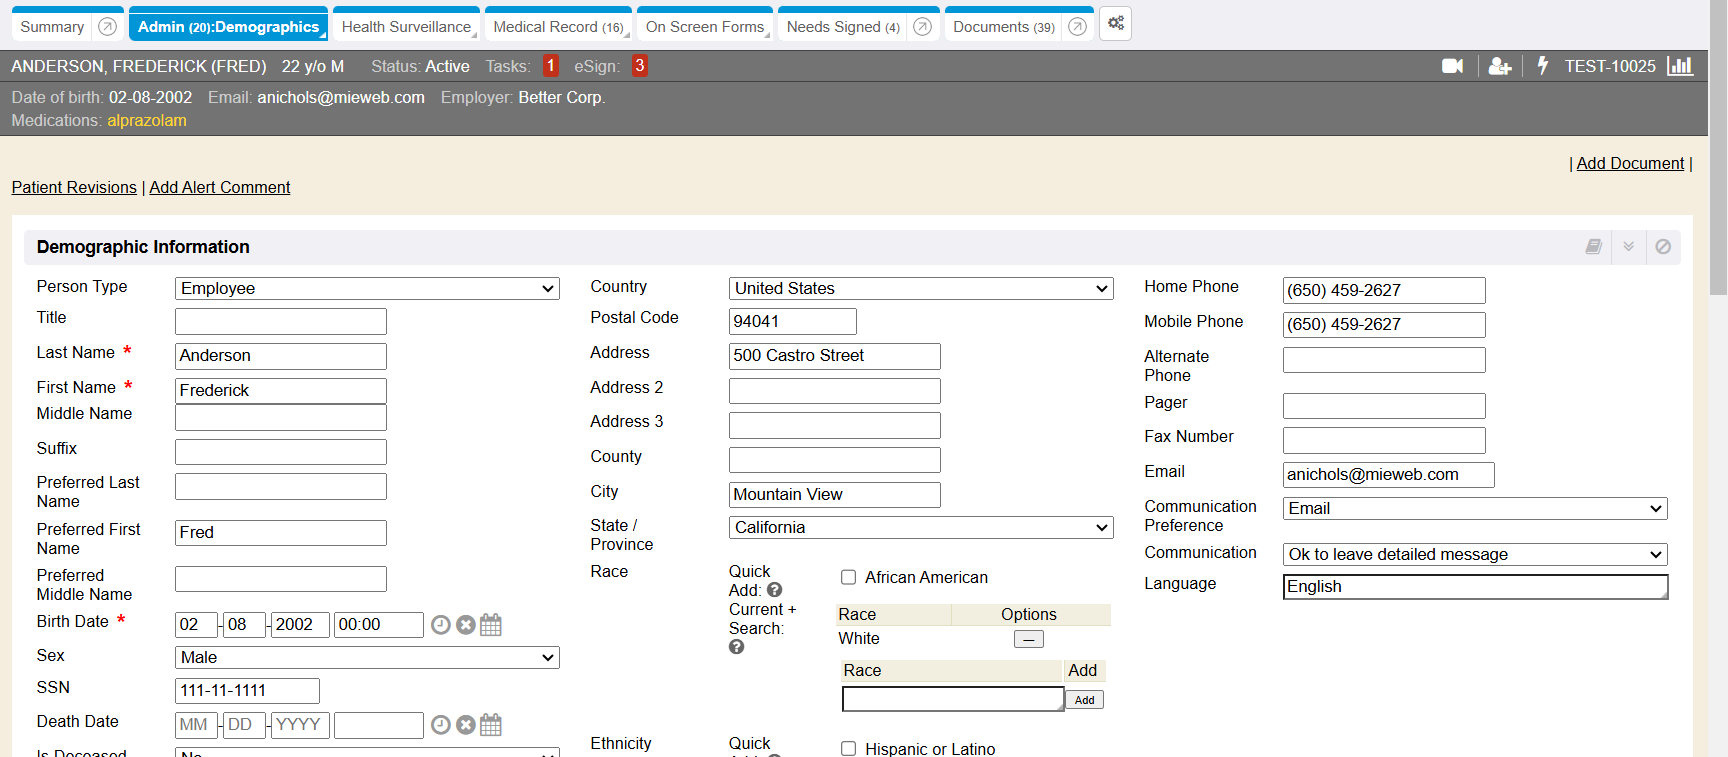Click the clock icon next to Birth Date

tap(441, 625)
